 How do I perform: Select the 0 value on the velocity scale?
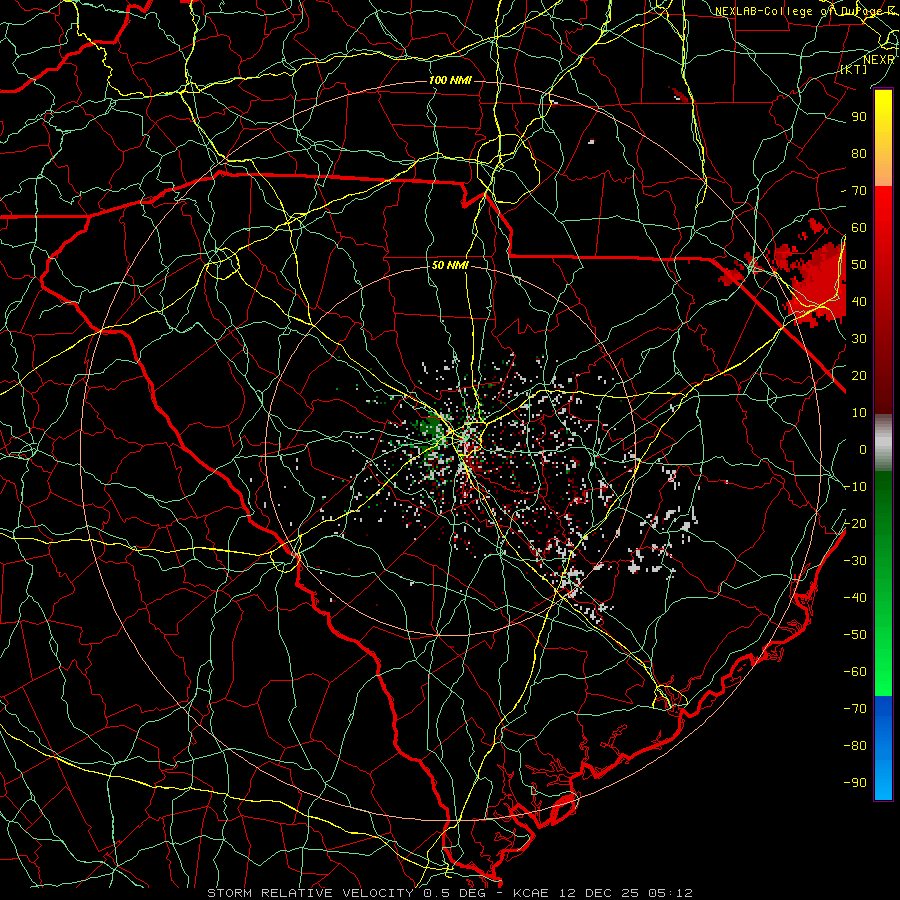coord(863,449)
